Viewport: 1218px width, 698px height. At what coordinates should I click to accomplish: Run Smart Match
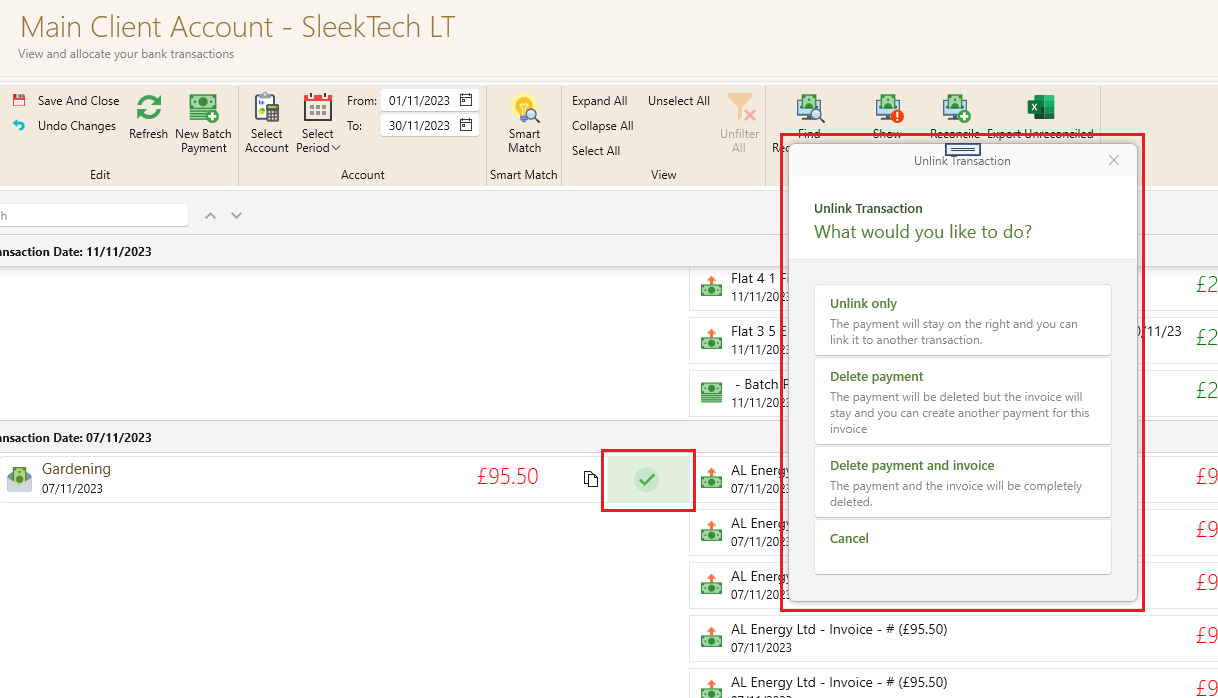[x=524, y=124]
